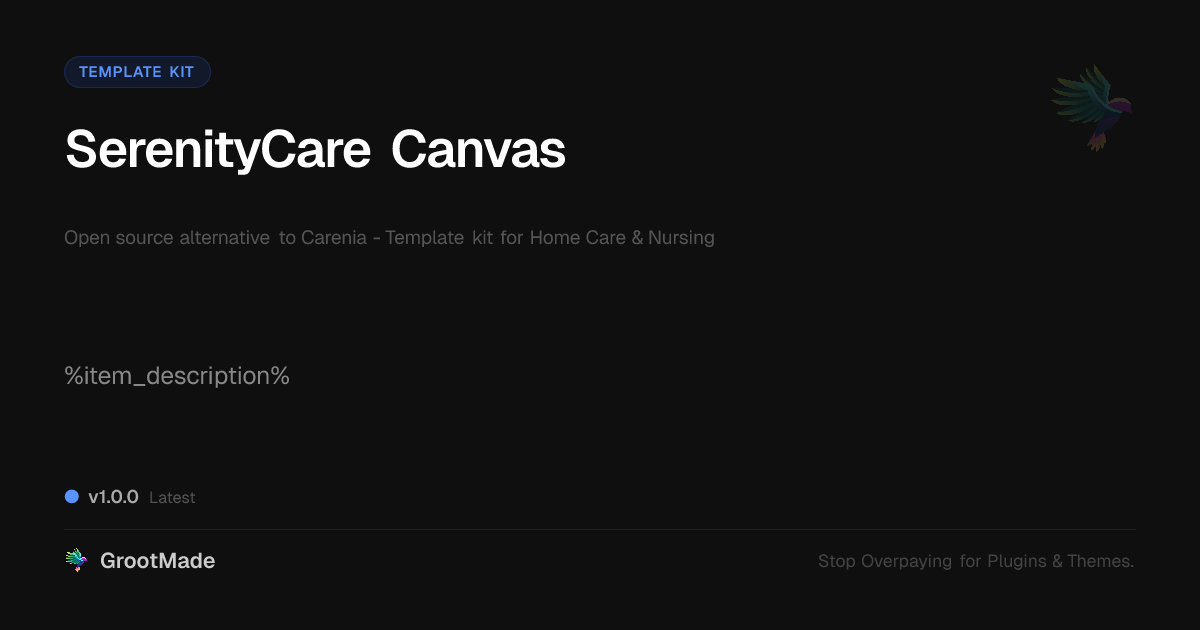The width and height of the screenshot is (1200, 630).
Task: Select the TEMPLATE KIT badge
Action: (137, 72)
